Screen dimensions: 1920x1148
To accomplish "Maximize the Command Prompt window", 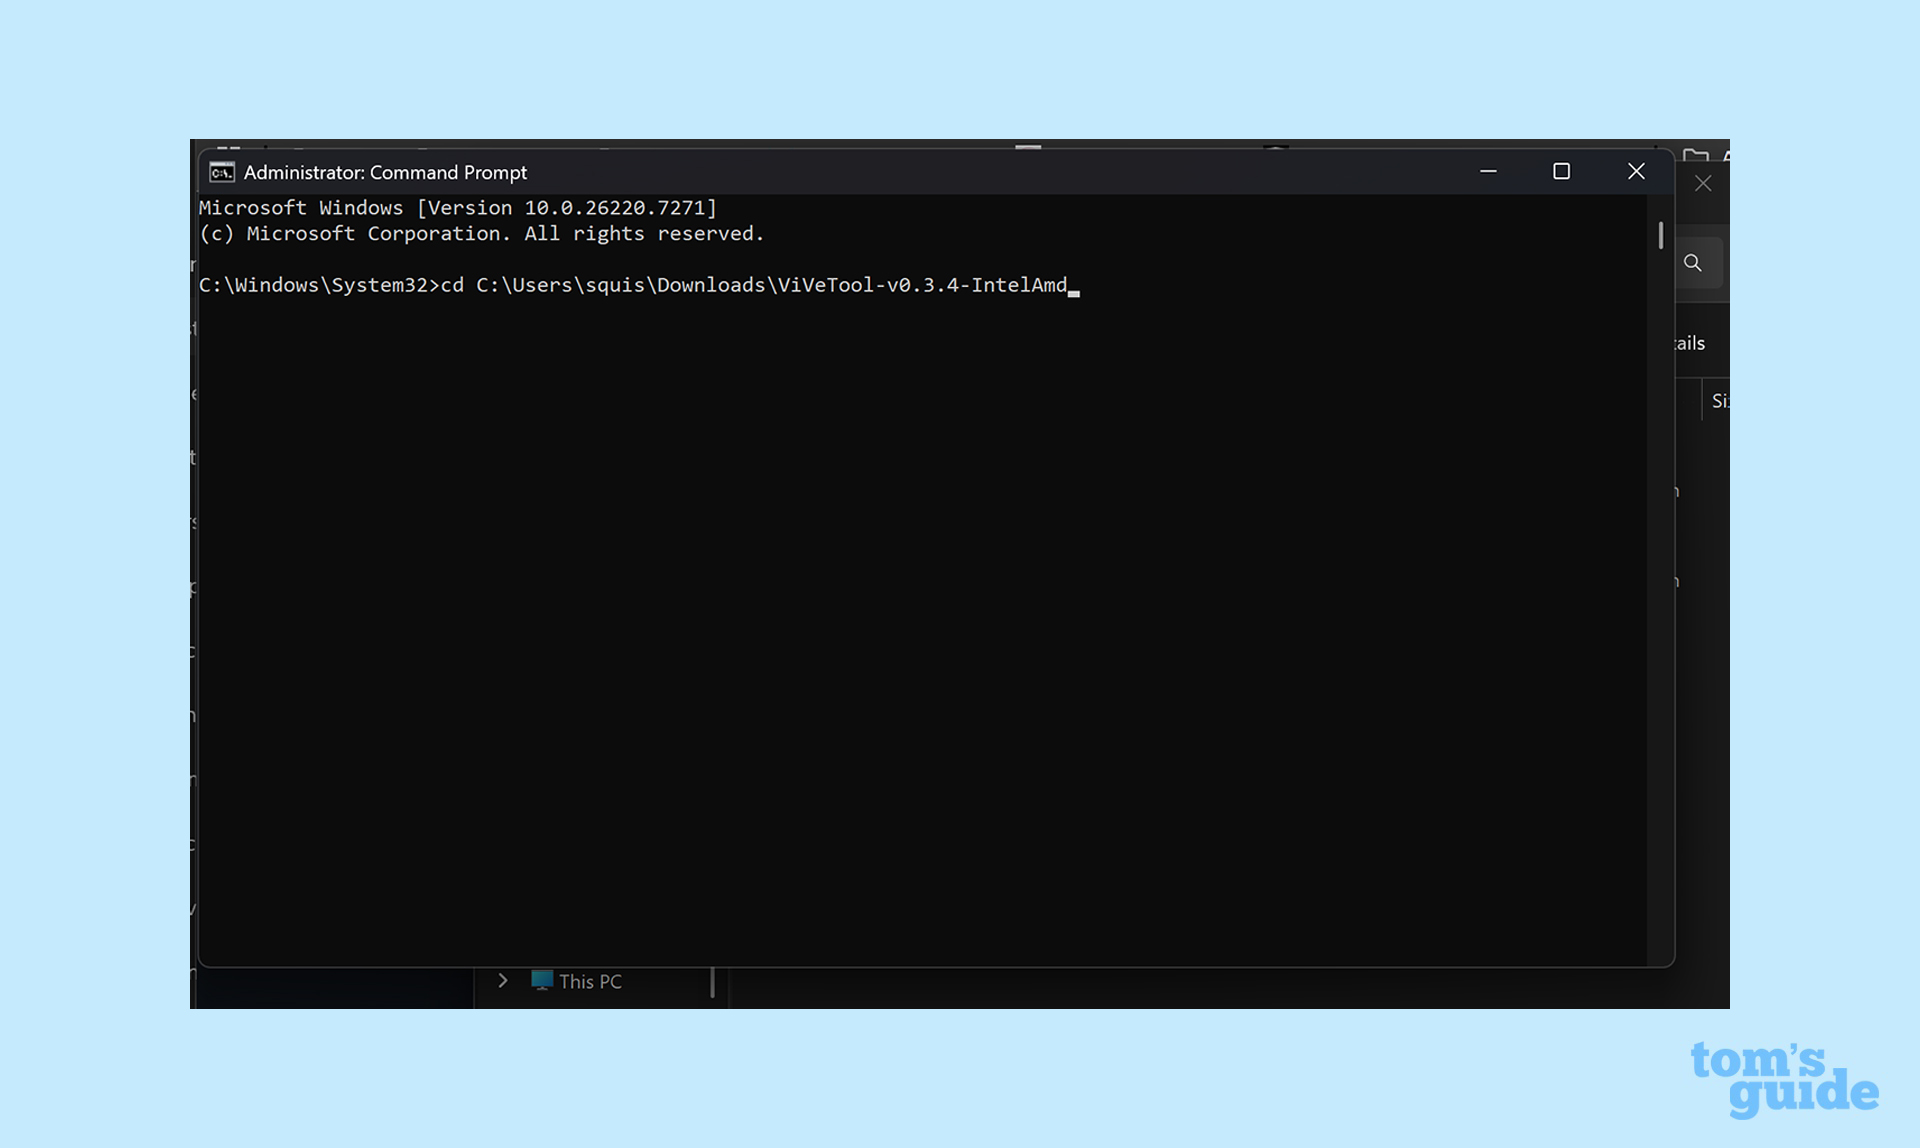I will pos(1561,172).
